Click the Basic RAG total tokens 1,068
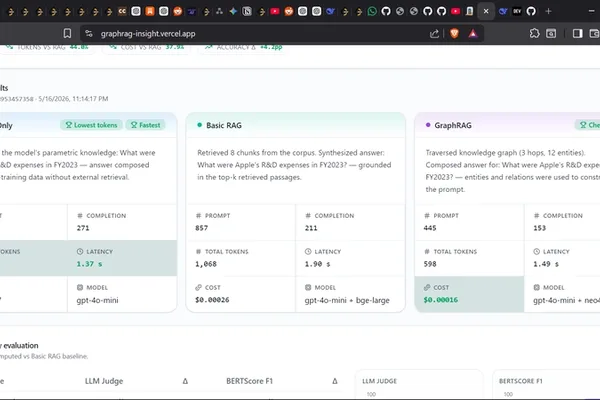Viewport: 600px width, 400px height. pos(206,264)
